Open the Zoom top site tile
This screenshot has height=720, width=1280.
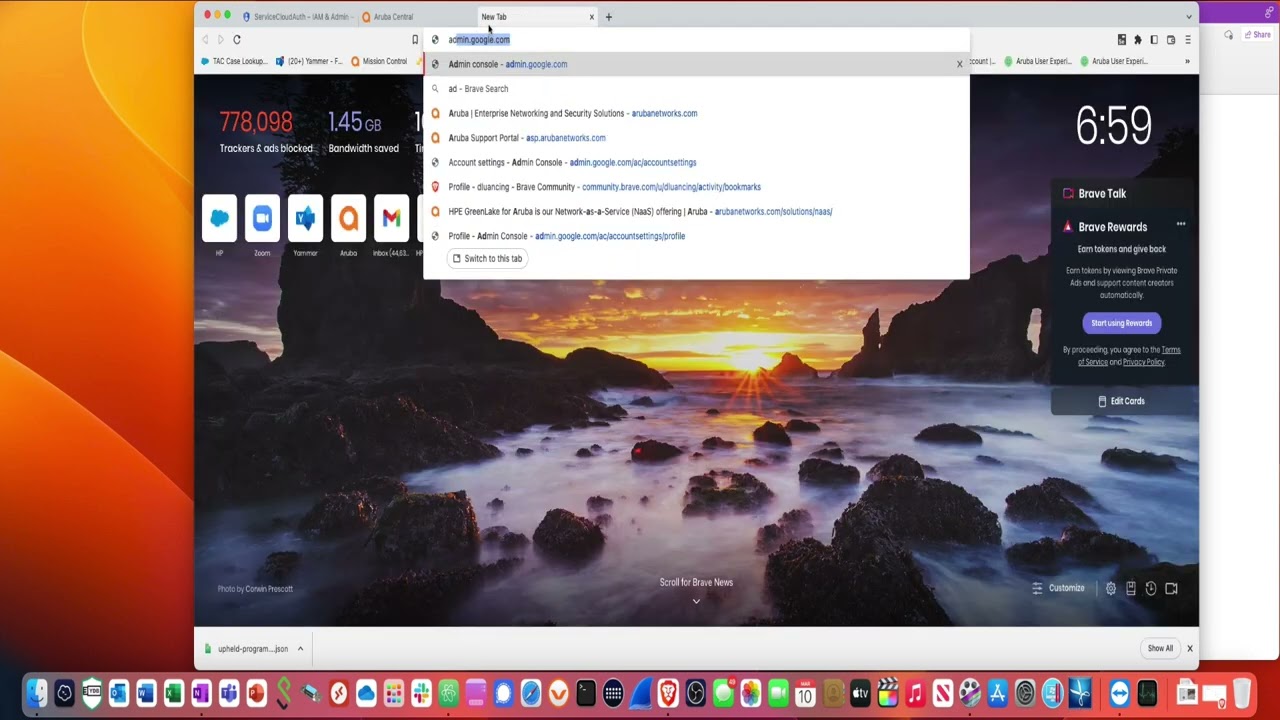click(262, 218)
